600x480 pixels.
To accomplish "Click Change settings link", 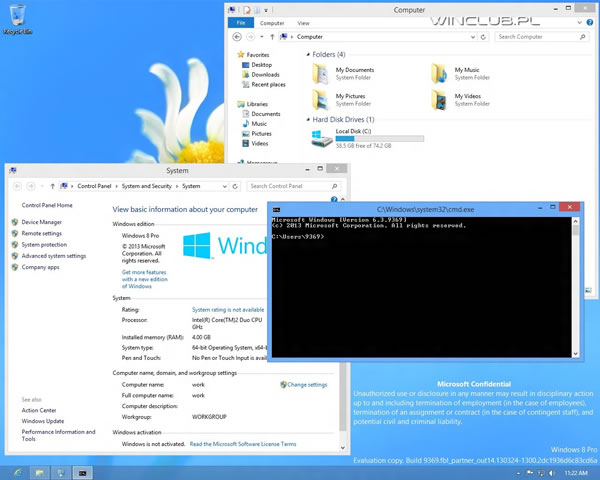I will (x=307, y=385).
